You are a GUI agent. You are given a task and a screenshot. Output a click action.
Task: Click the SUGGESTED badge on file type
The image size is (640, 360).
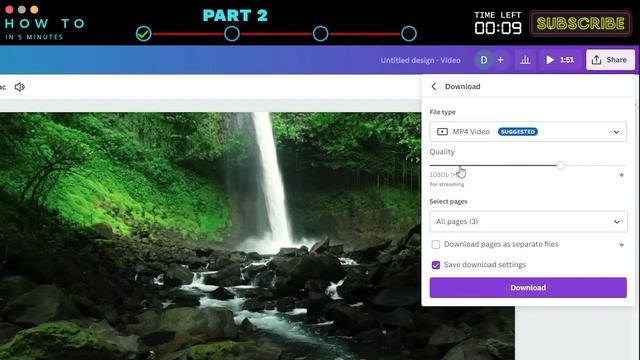(518, 131)
